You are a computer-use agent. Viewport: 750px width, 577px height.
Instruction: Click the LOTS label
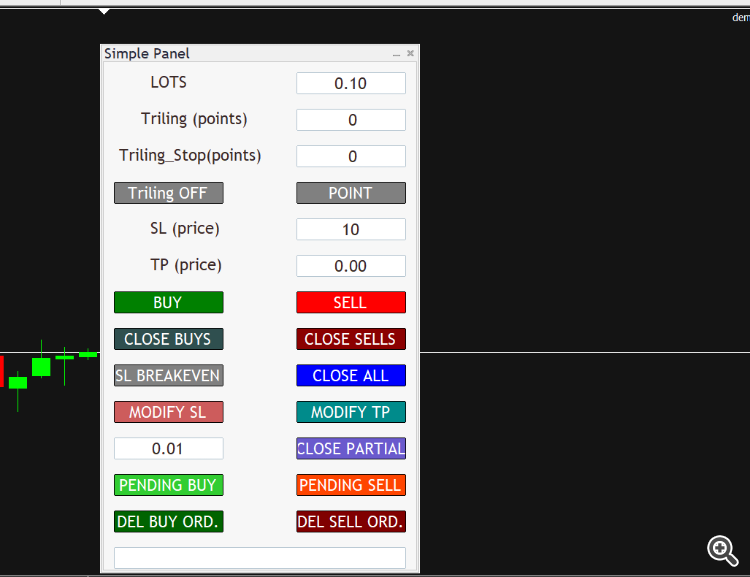pos(168,82)
